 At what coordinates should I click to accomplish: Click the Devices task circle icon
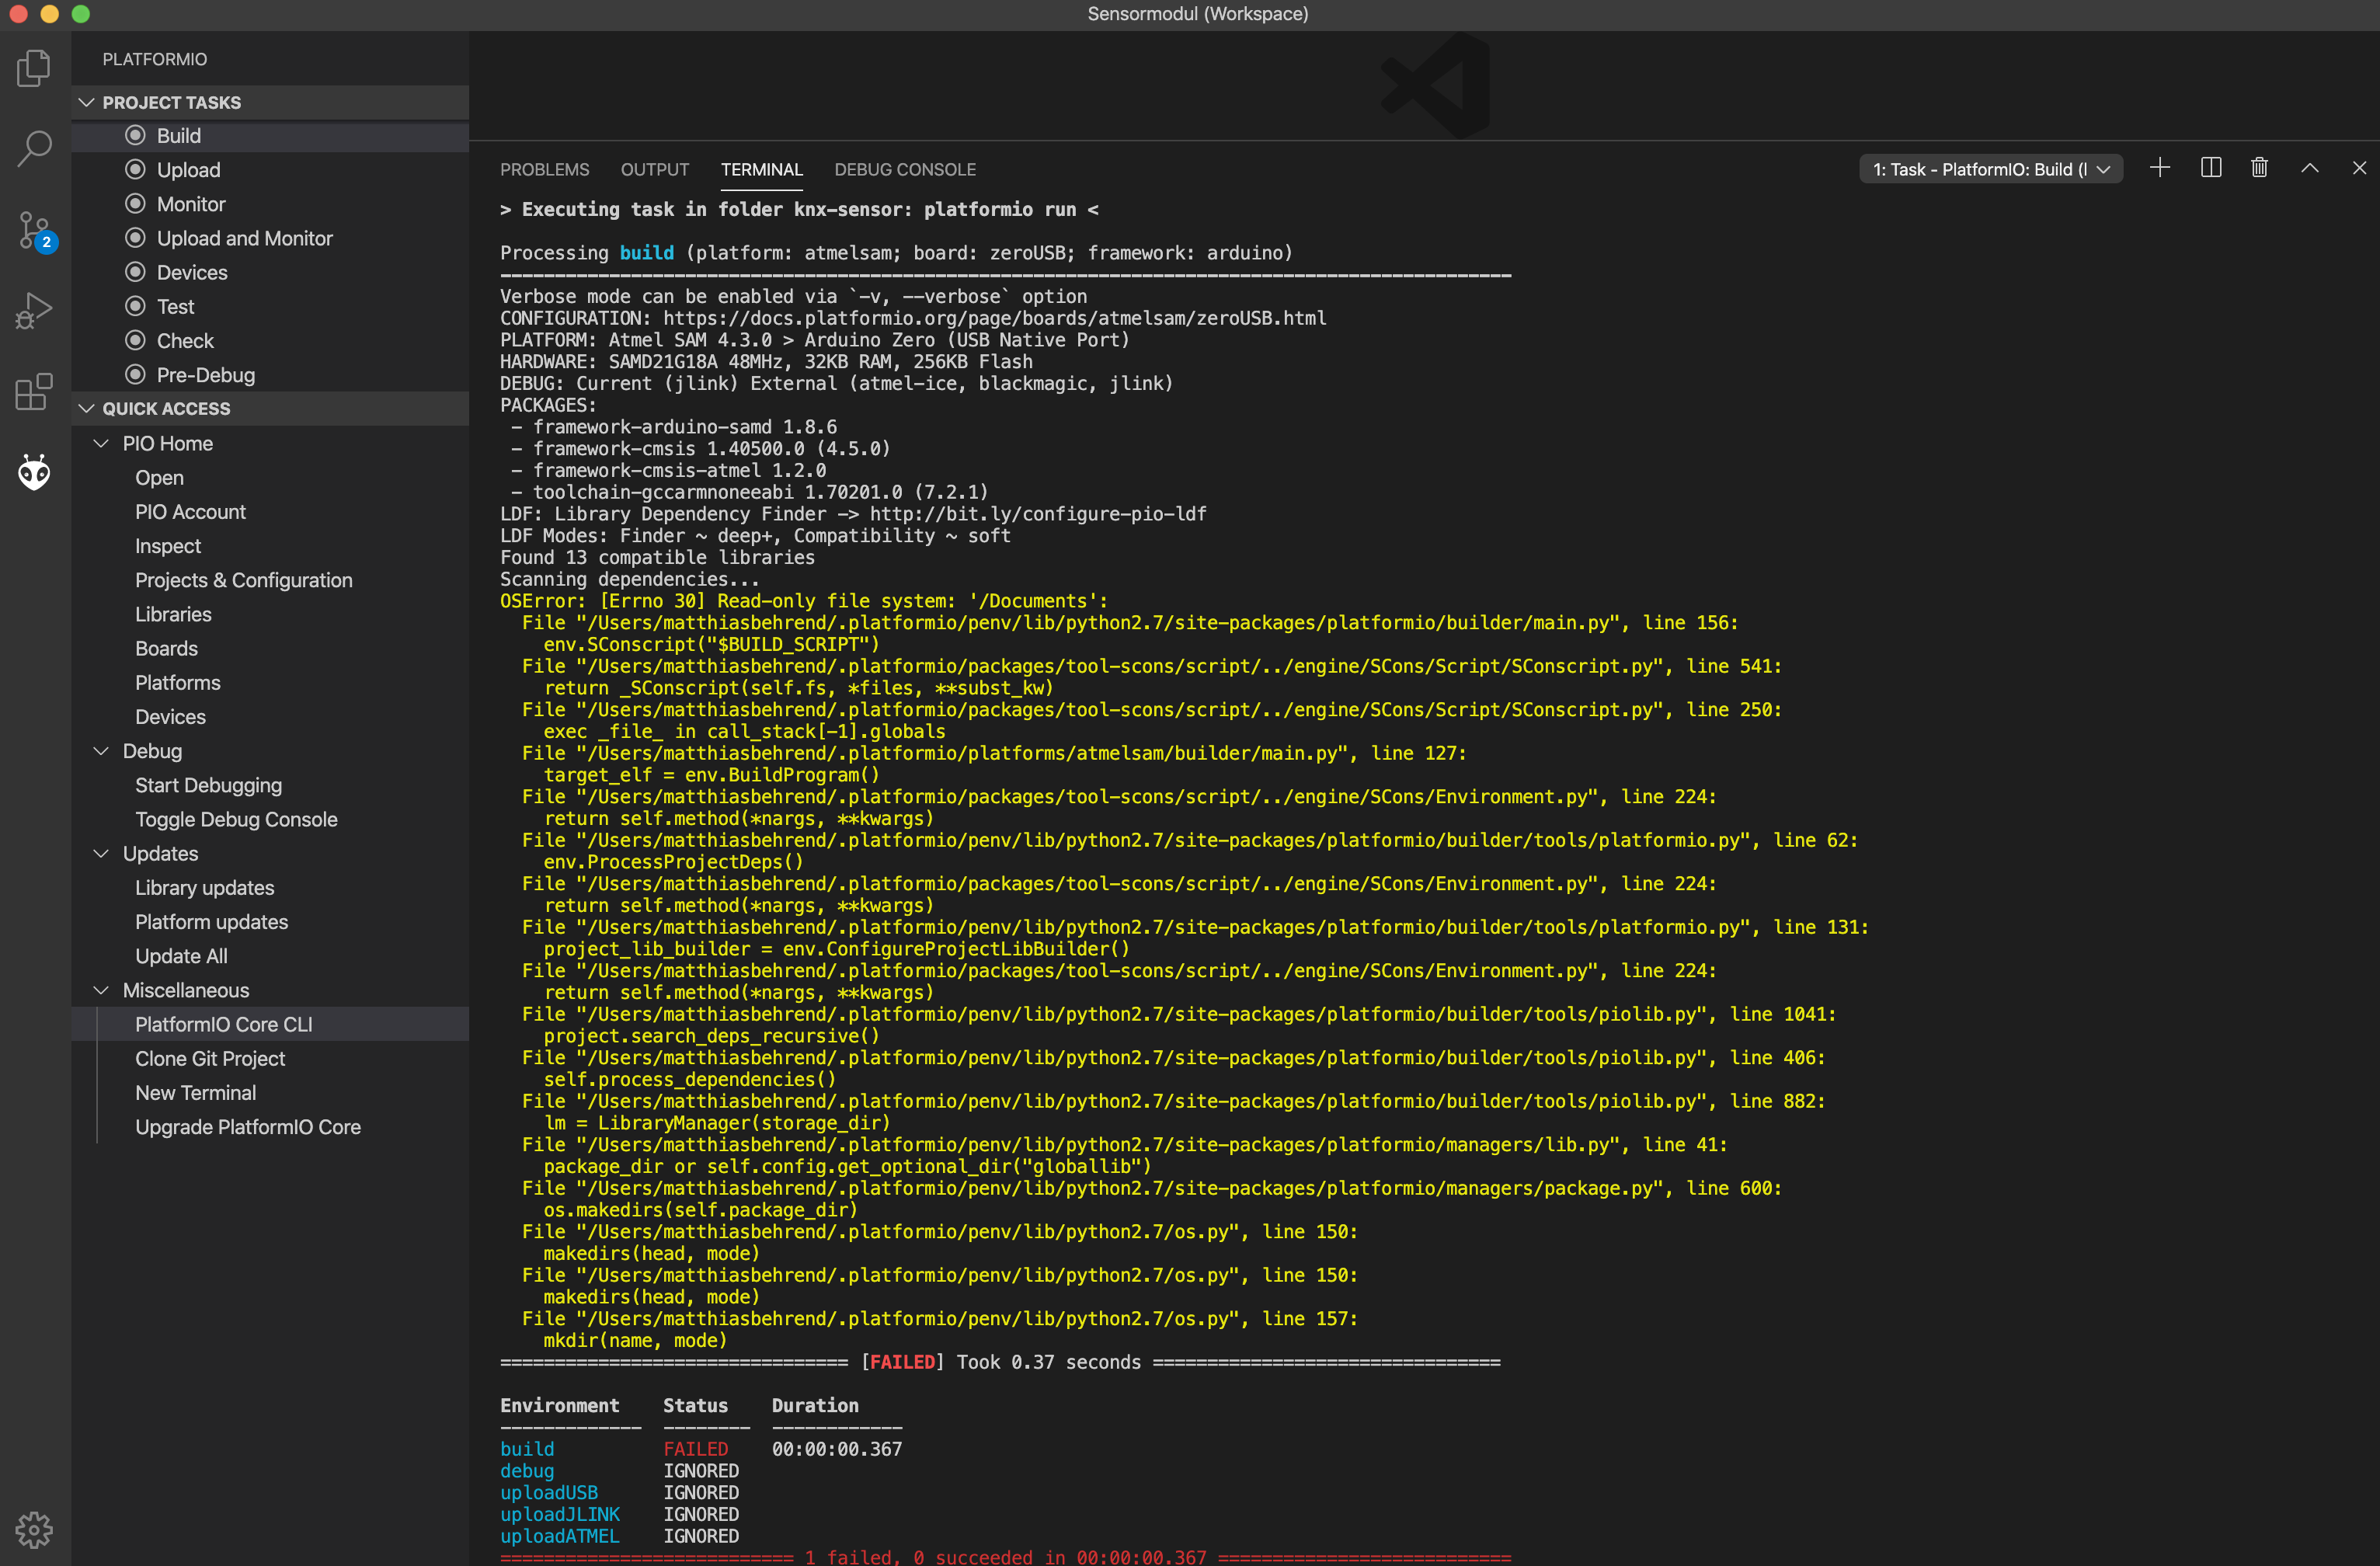135,272
